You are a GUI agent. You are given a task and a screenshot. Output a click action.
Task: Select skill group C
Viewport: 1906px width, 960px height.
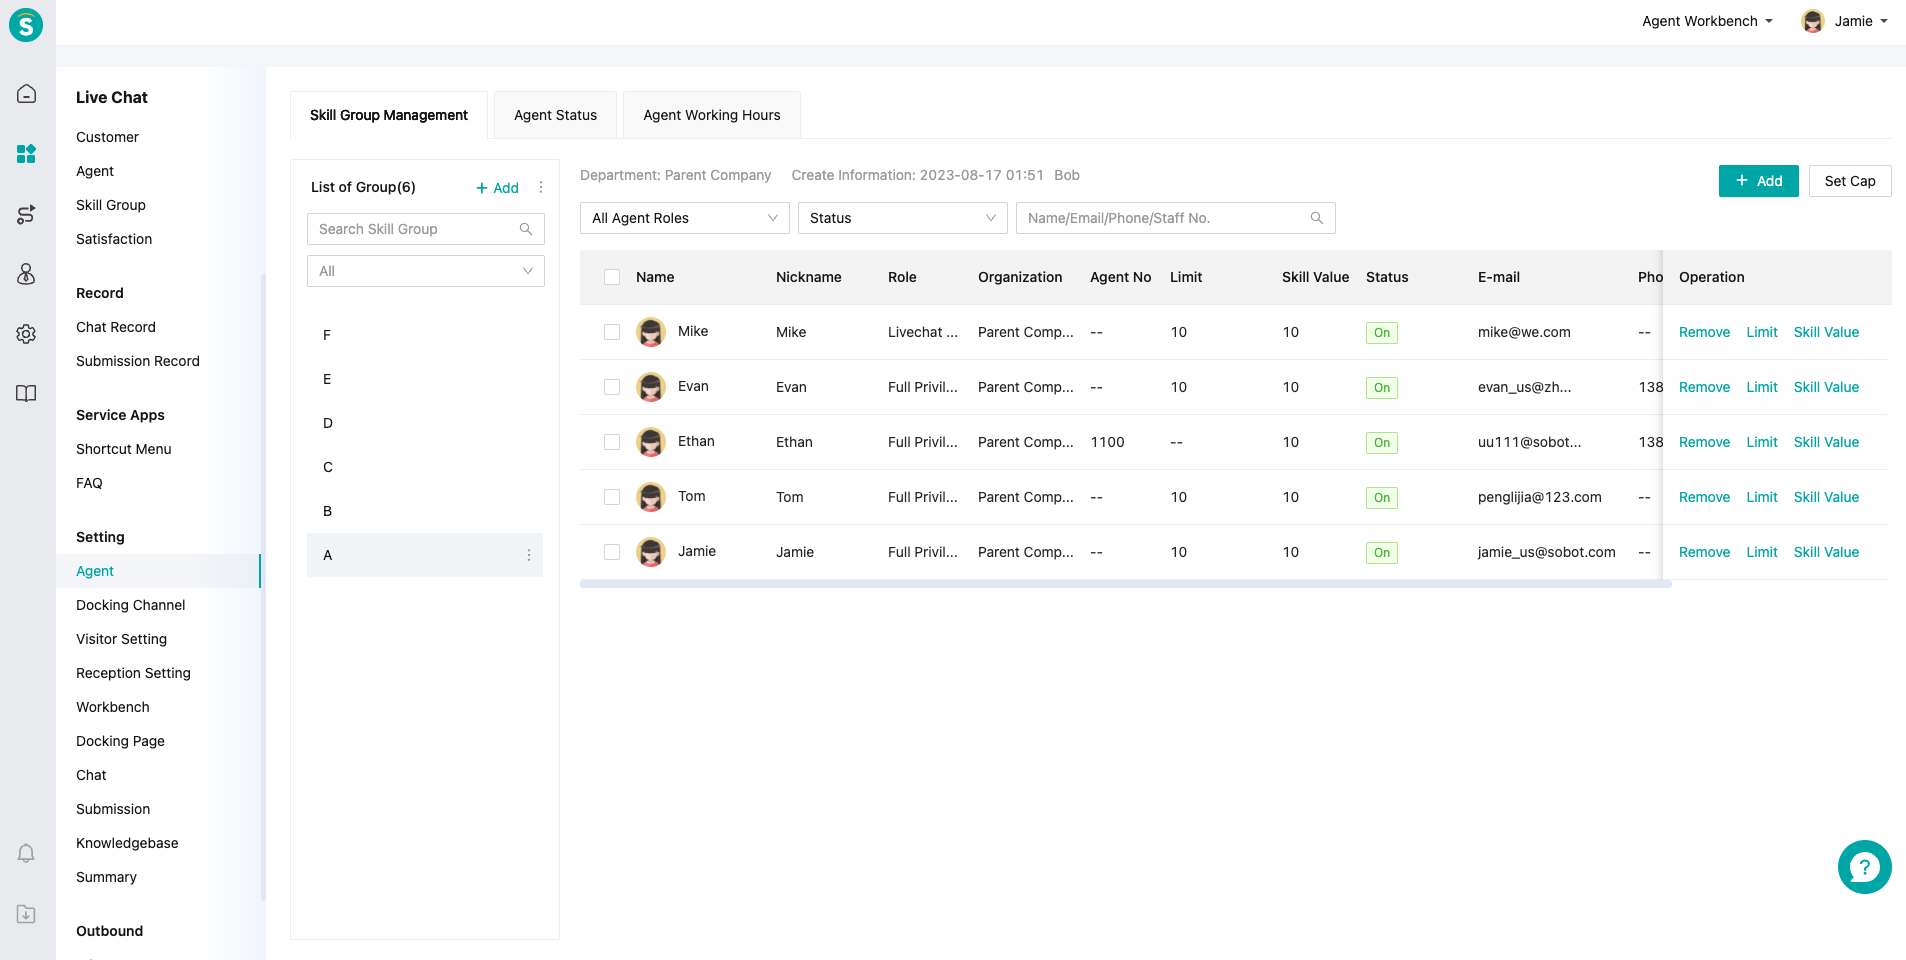[x=425, y=467]
